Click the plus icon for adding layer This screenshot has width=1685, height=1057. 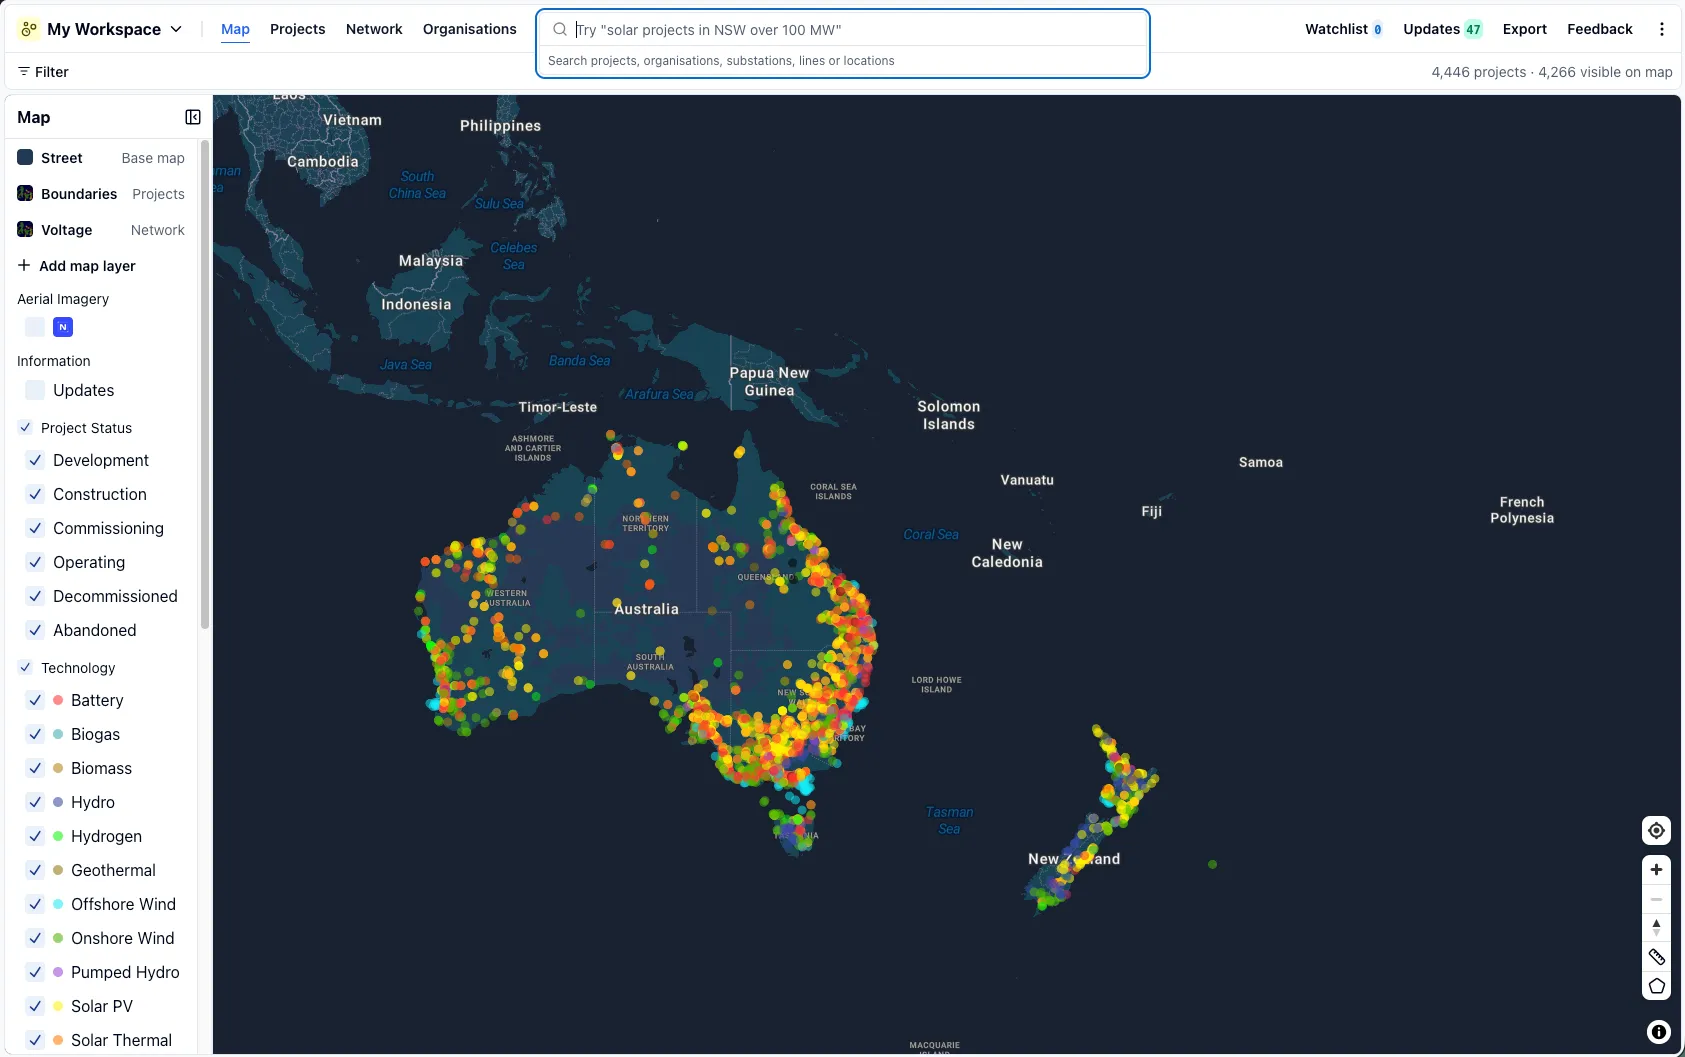[x=24, y=265]
